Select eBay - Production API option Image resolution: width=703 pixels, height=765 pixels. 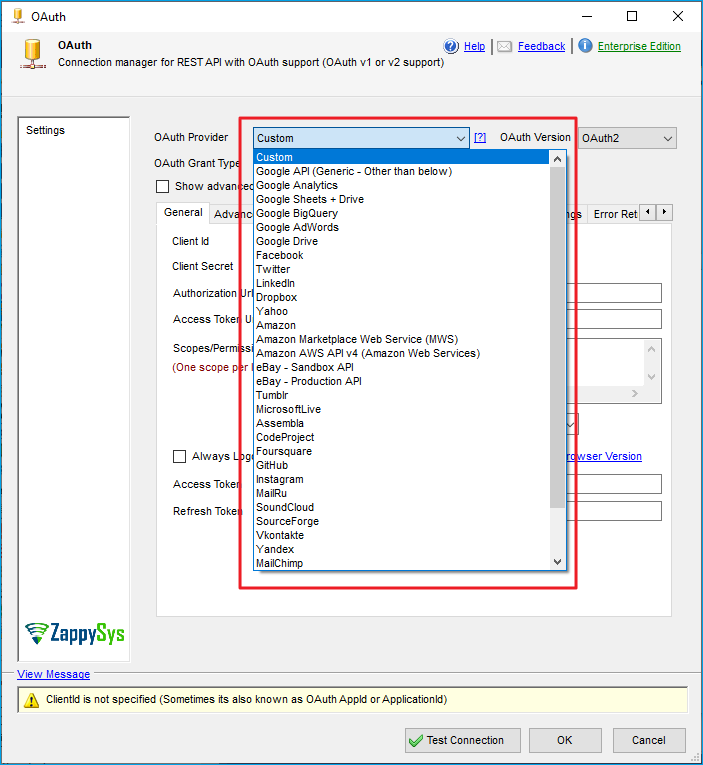click(x=402, y=381)
